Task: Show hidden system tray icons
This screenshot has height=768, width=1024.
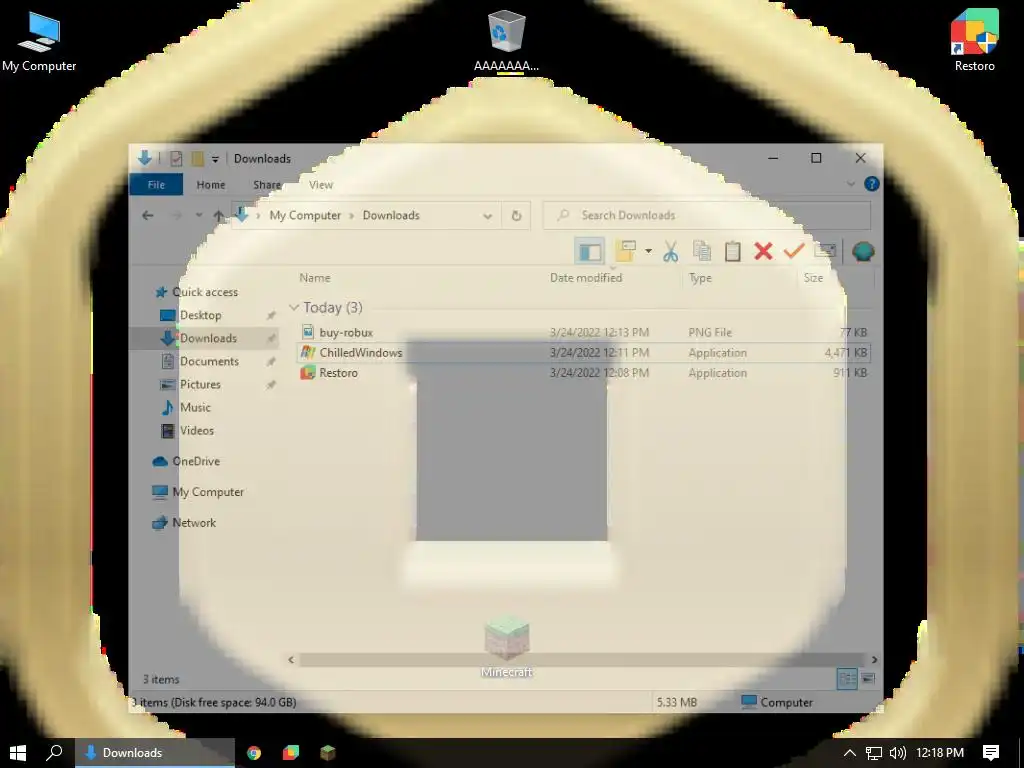Action: pos(850,752)
